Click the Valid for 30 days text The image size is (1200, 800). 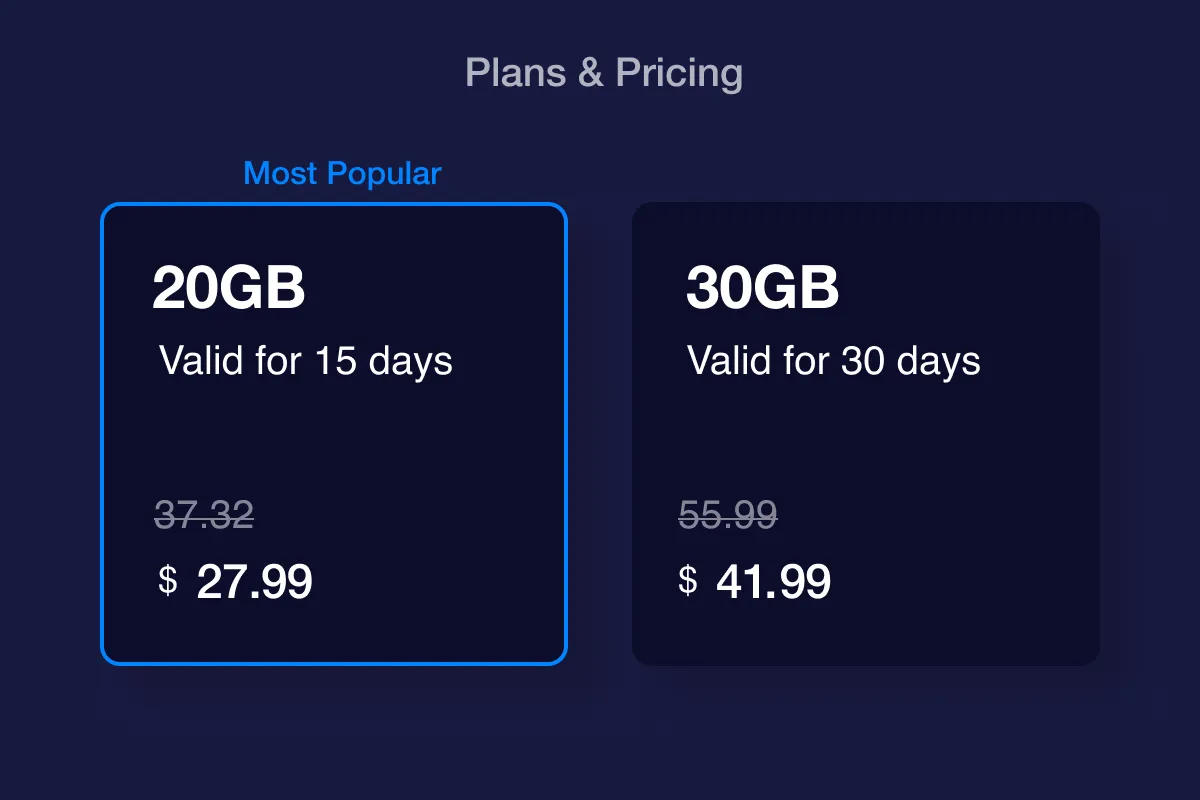pyautogui.click(x=834, y=361)
